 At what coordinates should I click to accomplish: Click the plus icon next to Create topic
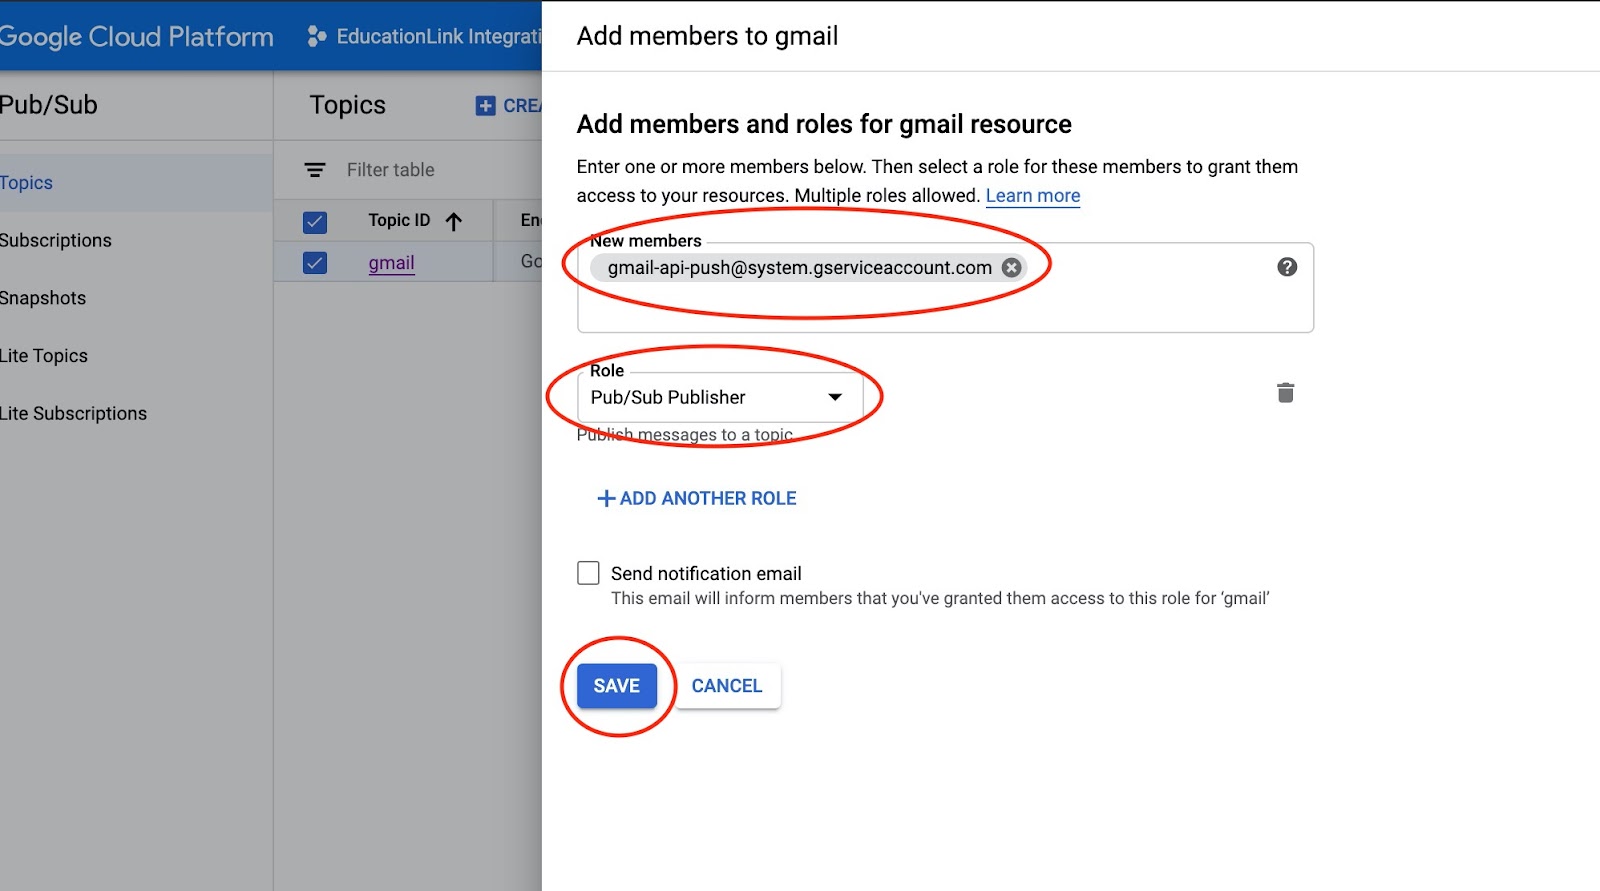pyautogui.click(x=485, y=106)
